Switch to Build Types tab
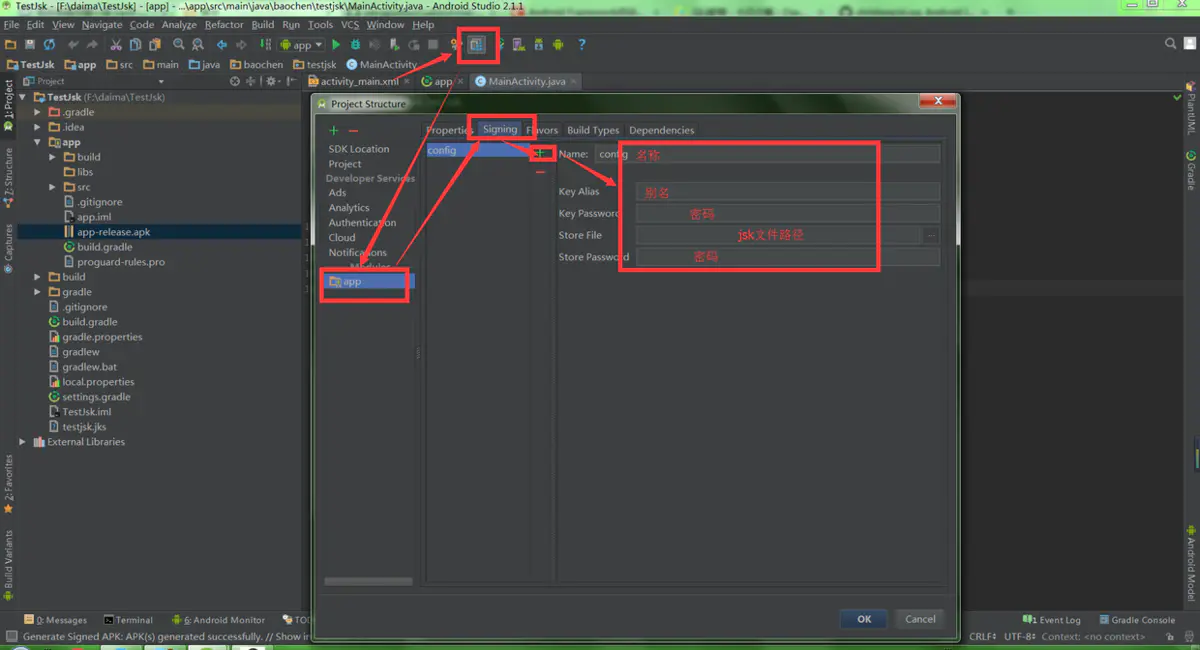This screenshot has width=1200, height=650. click(593, 130)
